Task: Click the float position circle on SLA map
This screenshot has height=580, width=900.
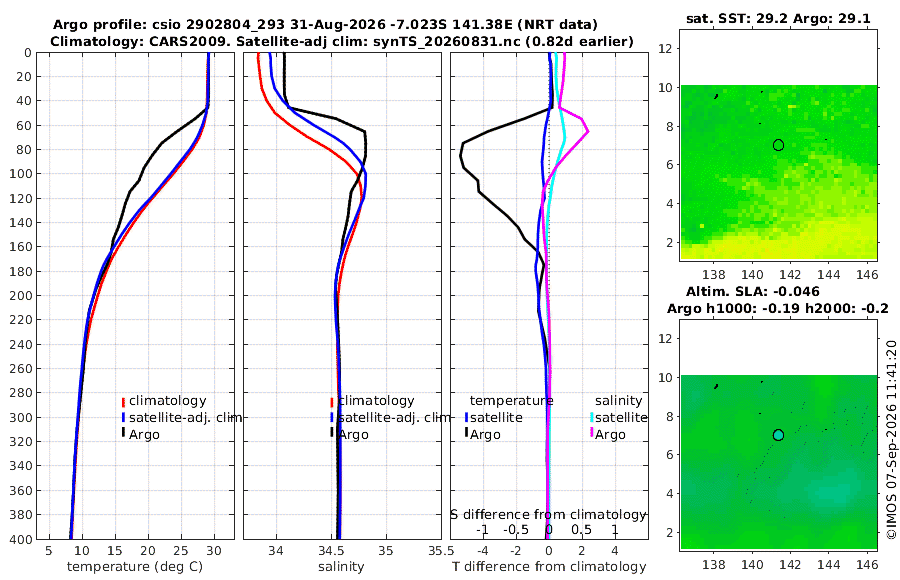Action: coord(778,435)
